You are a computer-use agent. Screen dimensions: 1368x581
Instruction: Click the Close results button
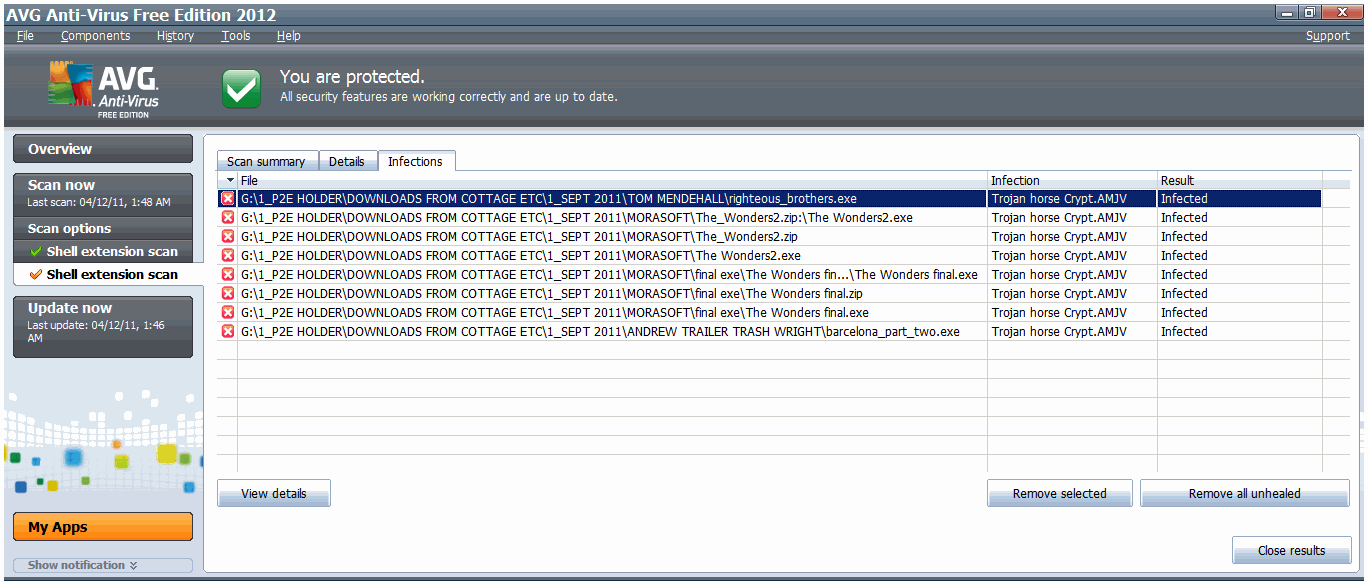point(1291,551)
